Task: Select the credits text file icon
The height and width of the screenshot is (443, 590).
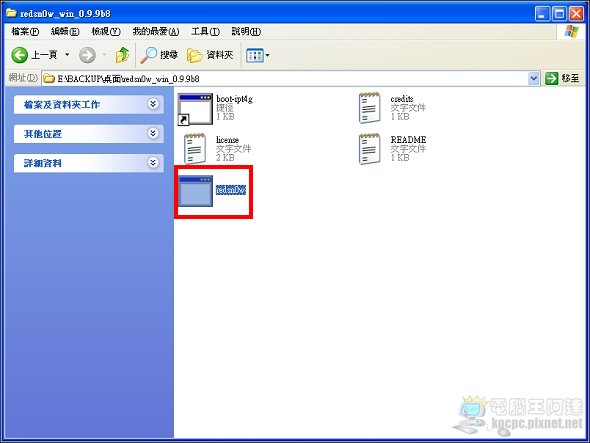Action: [369, 108]
